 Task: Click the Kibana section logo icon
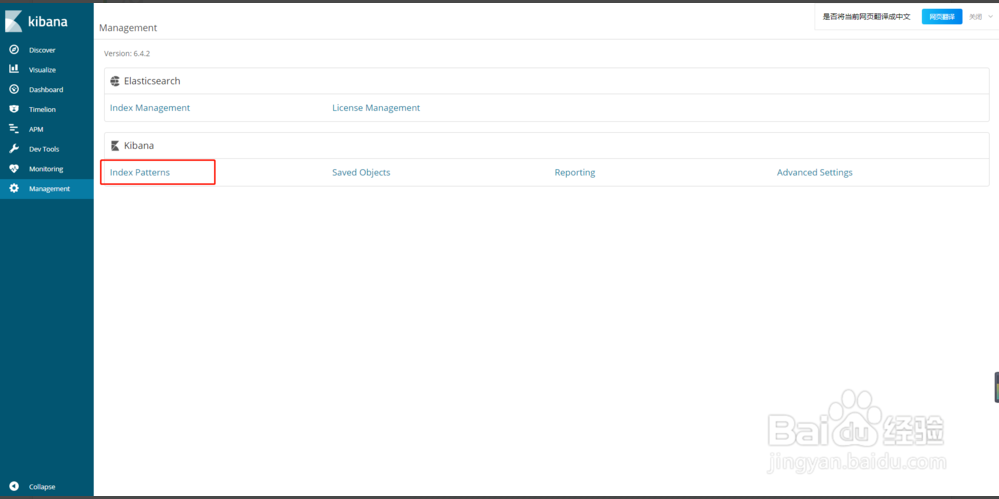coord(115,145)
